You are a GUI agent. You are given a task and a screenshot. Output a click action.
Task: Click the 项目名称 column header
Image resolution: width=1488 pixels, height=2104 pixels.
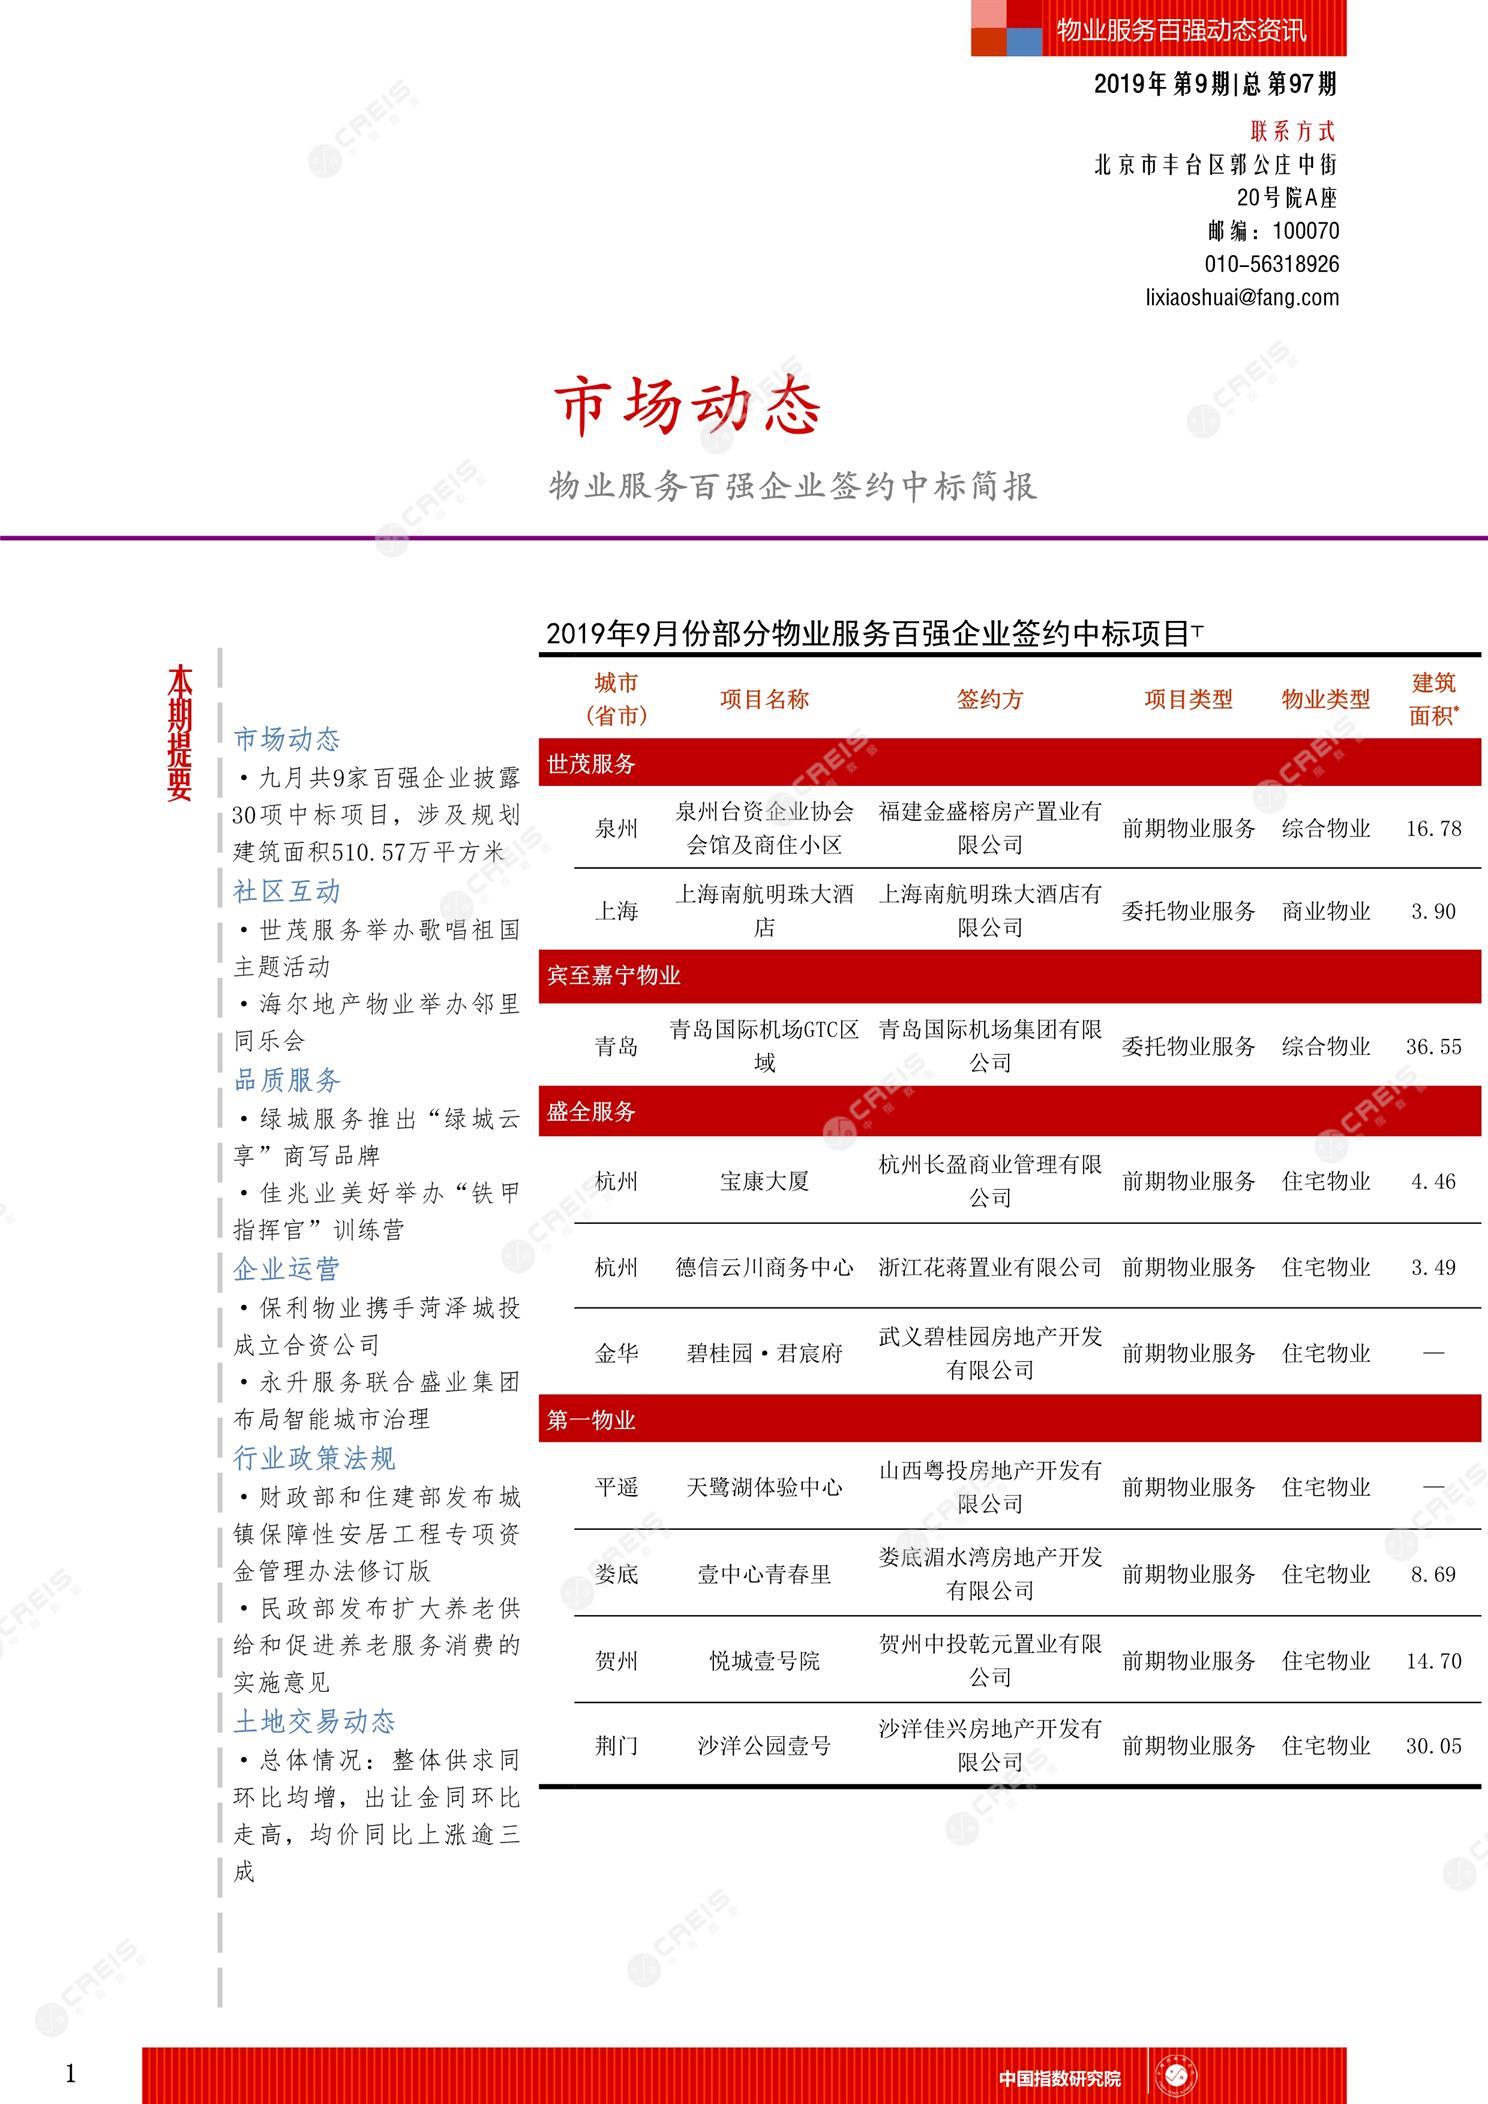coord(764,699)
